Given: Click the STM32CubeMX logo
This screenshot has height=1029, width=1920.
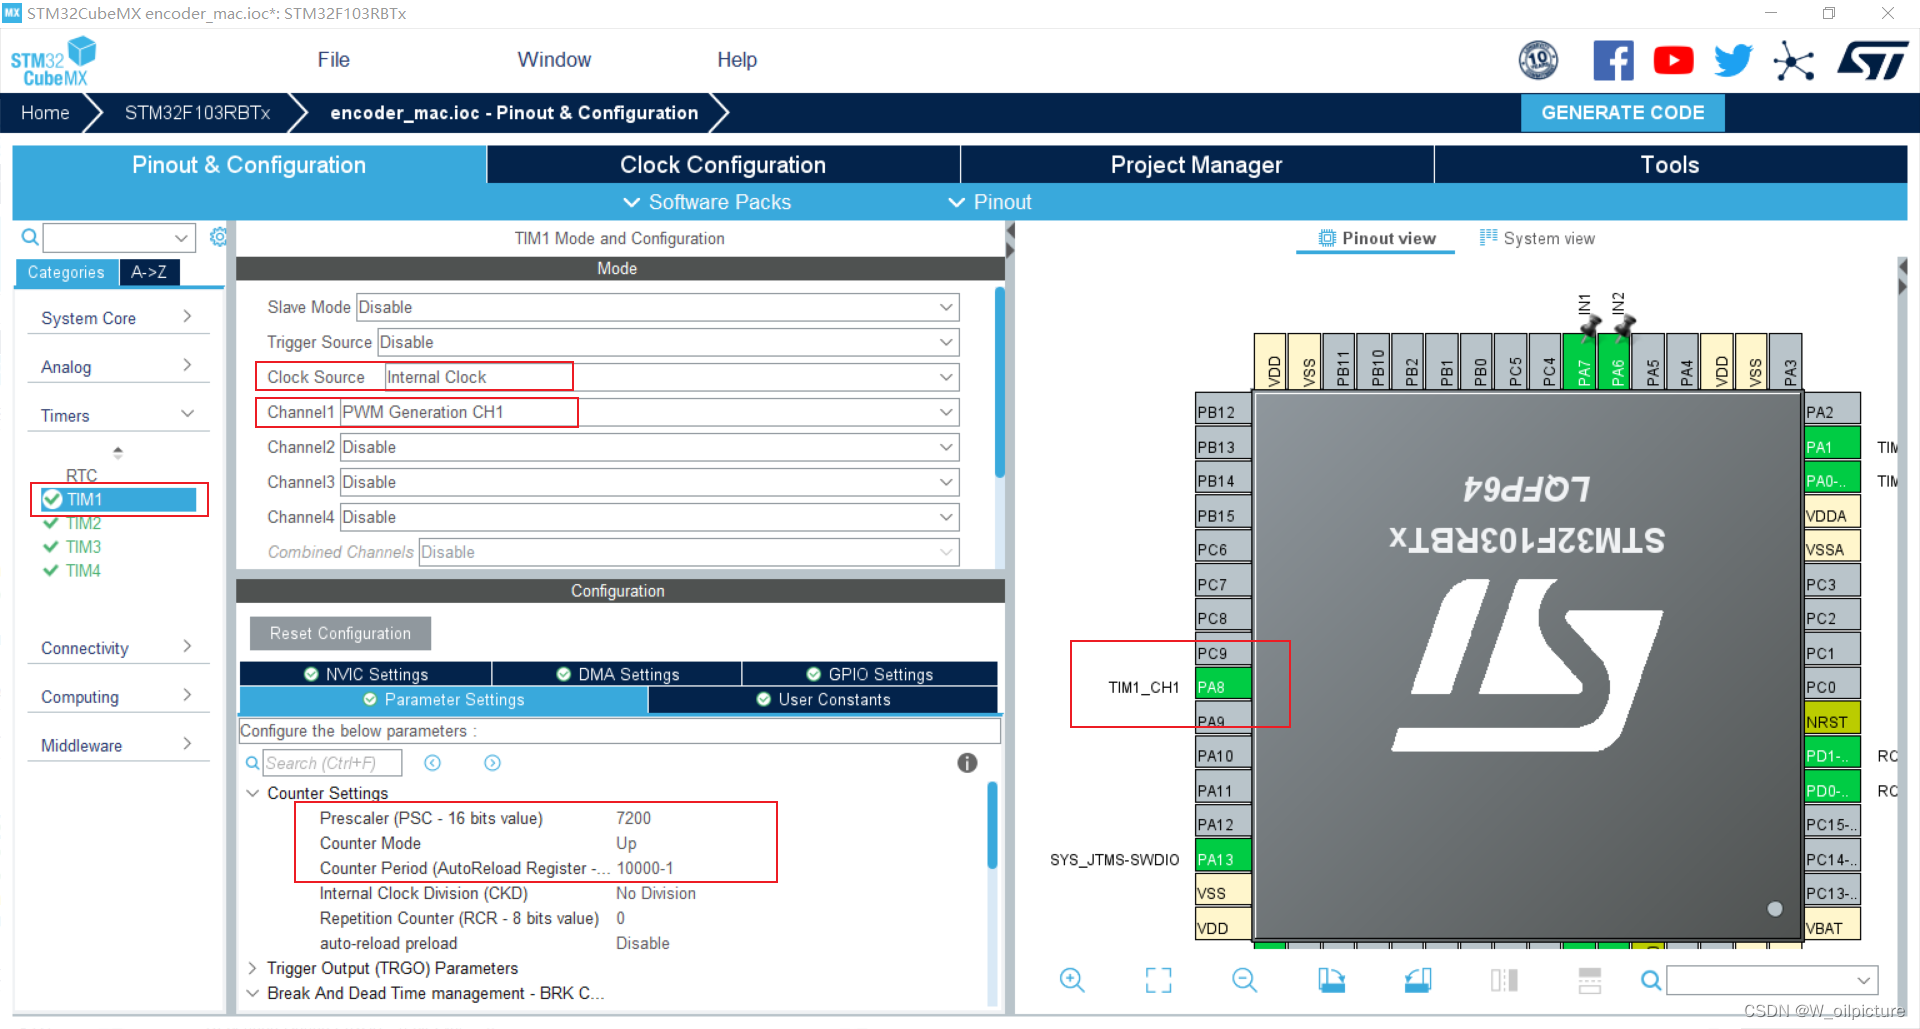Looking at the screenshot, I should coord(53,61).
